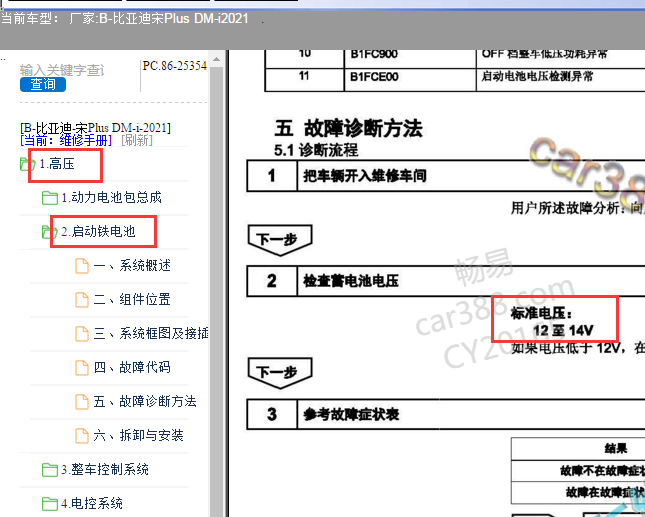Click the page icon beside 四、故障代码
645x517 pixels.
[x=82, y=368]
